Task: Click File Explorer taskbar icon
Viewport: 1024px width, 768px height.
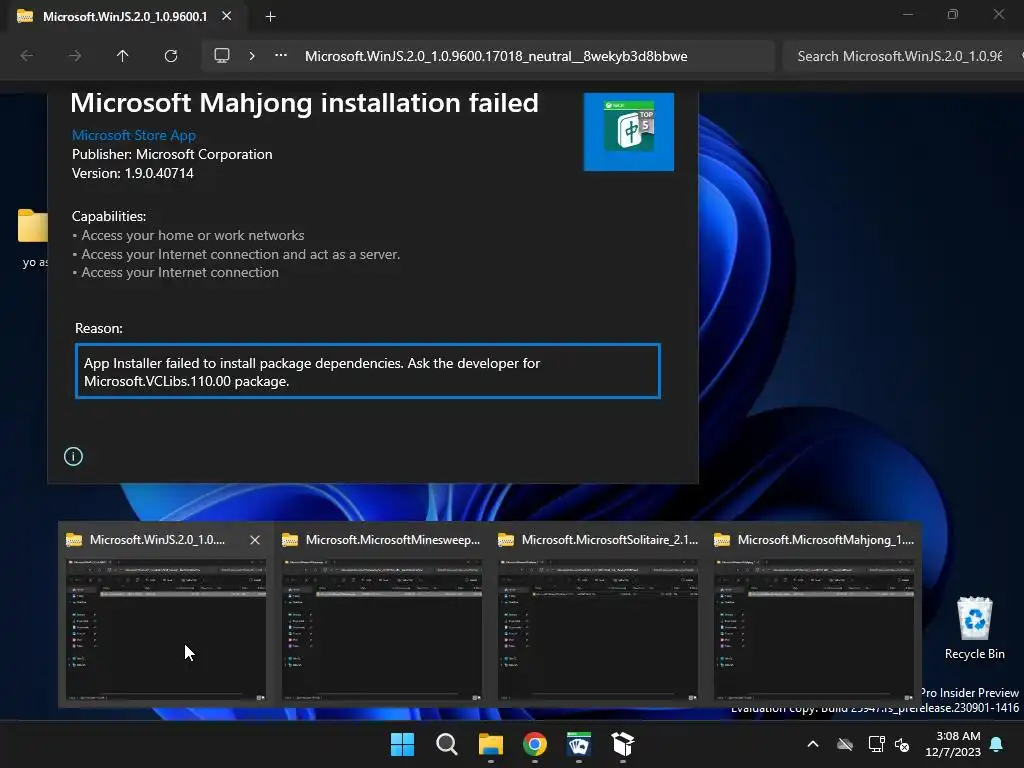Action: pos(490,744)
